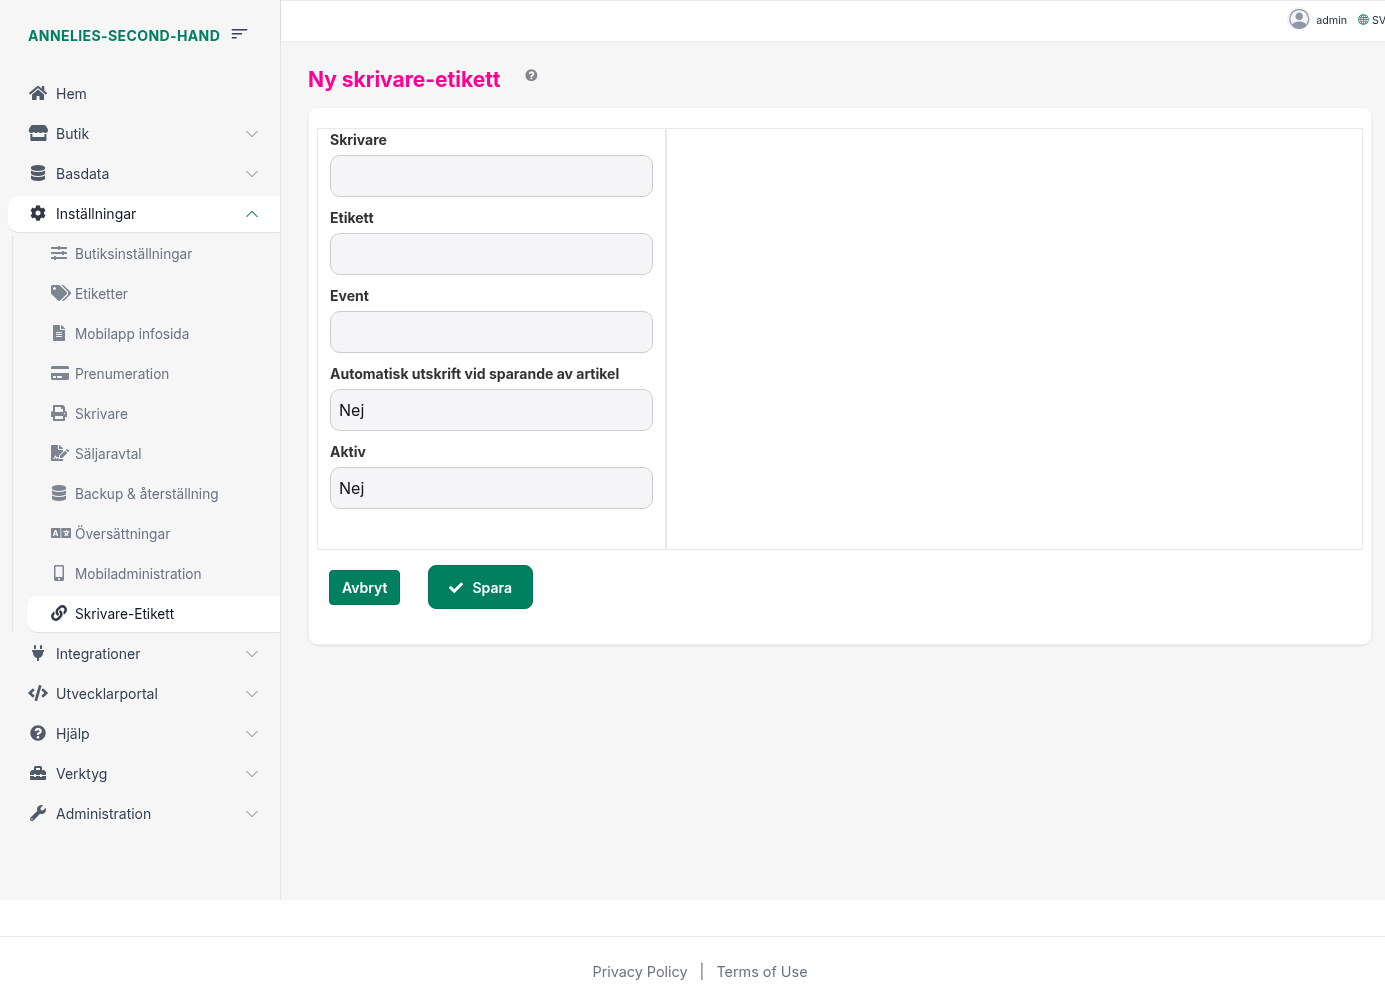Click the help question mark beside page title

pos(531,76)
